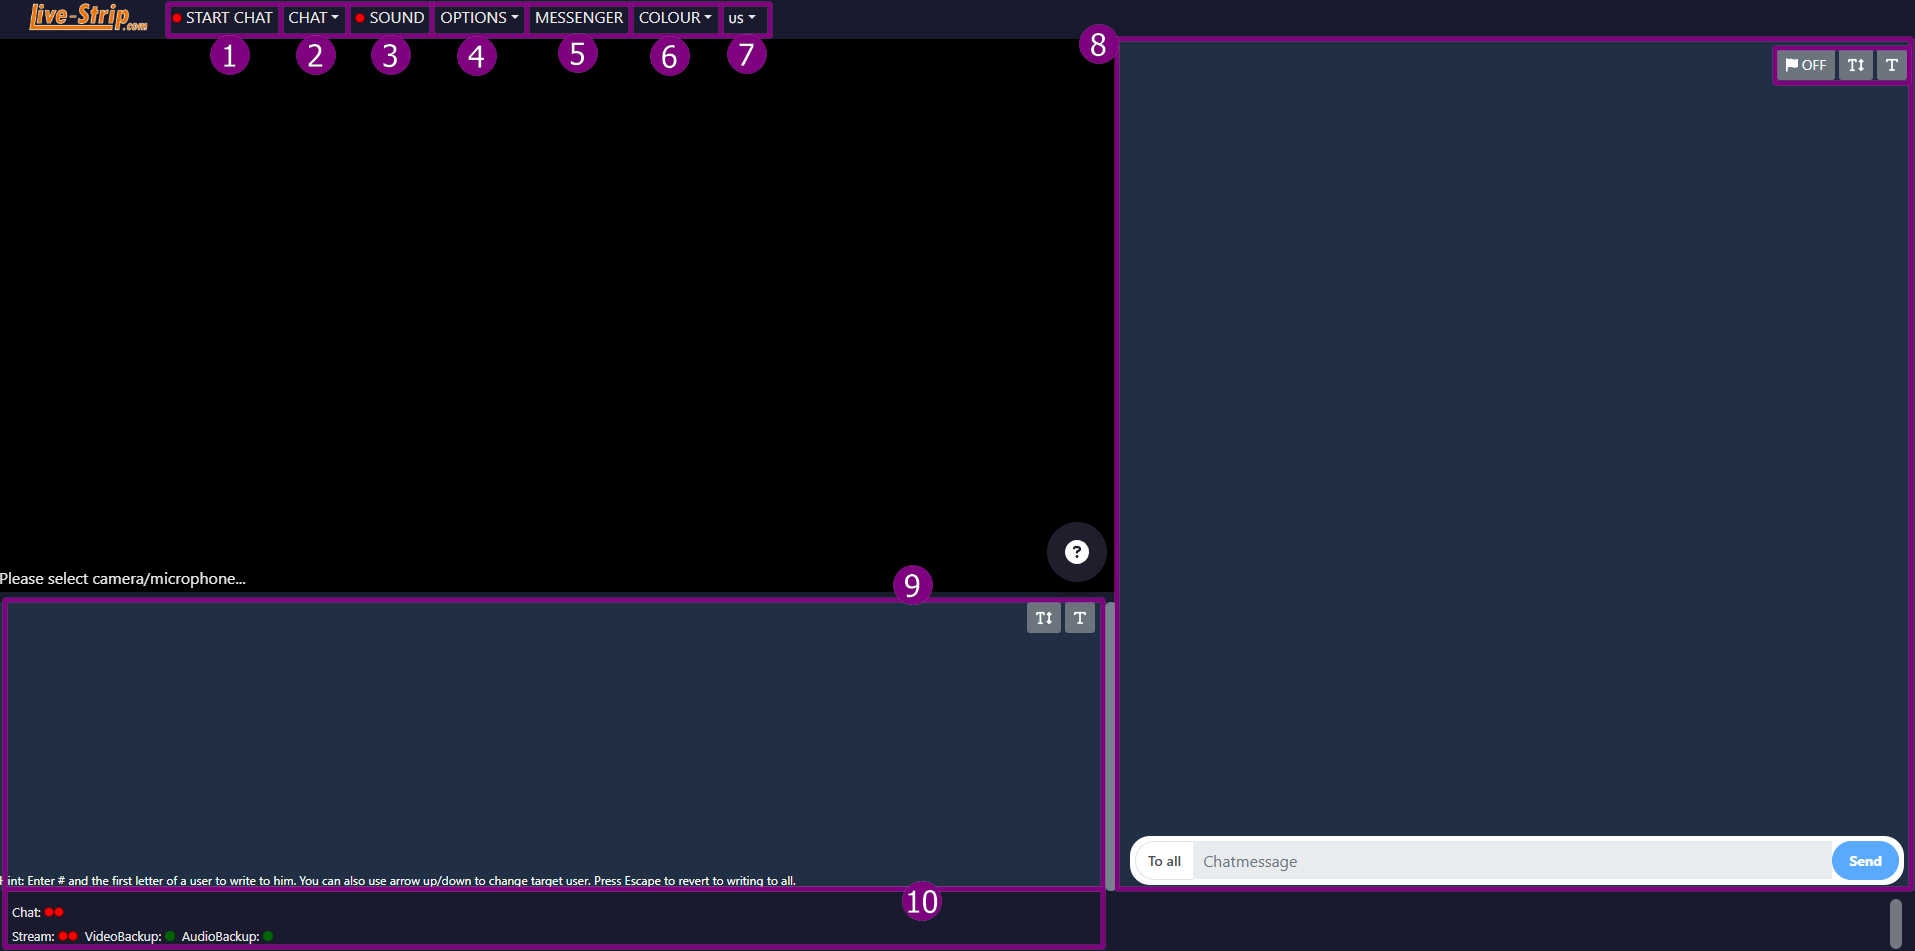Screen dimensions: 1915x951
Task: Click the 'To all' recipient button
Action: [x=1164, y=861]
